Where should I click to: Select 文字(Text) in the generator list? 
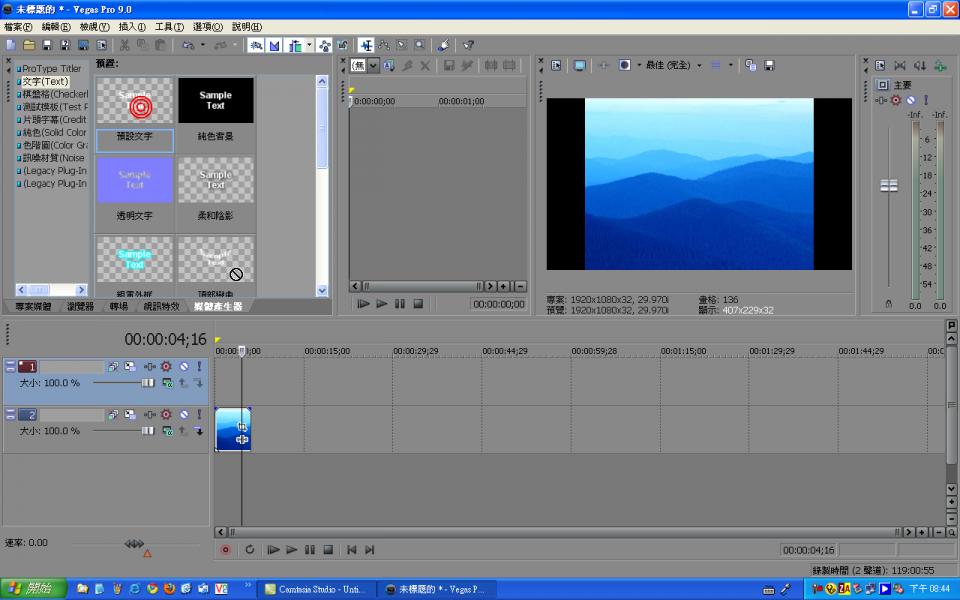click(x=46, y=82)
